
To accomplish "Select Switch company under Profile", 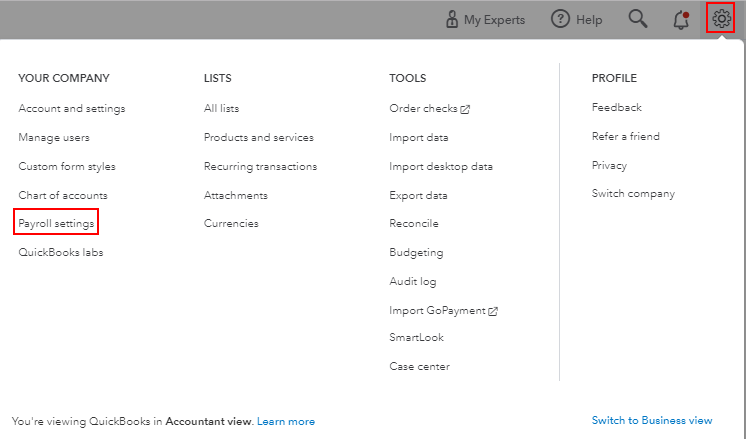I will coord(632,193).
